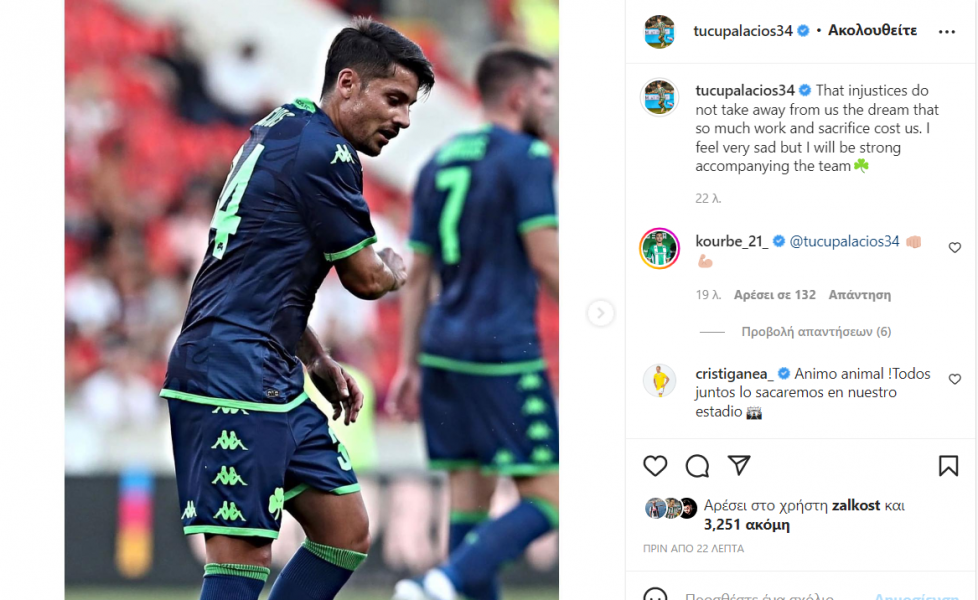Like the post with the heart icon
Screen dimensions: 978x600
pos(655,466)
